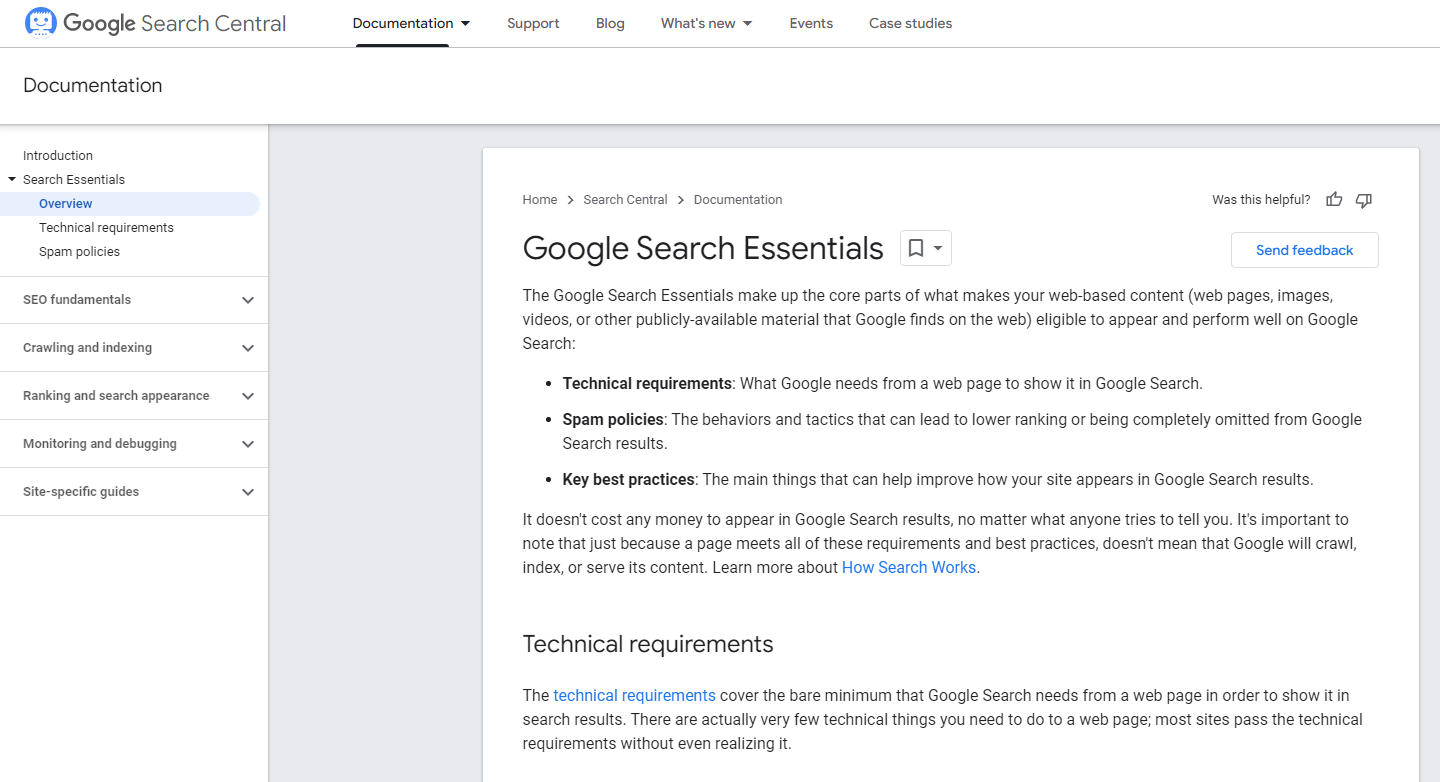Select Introduction in the sidebar
1440x782 pixels.
click(58, 156)
